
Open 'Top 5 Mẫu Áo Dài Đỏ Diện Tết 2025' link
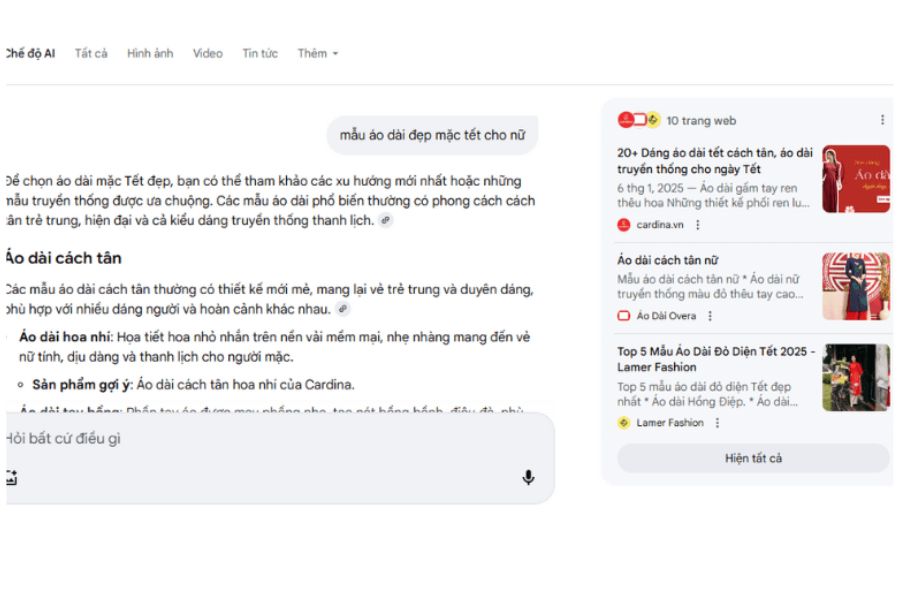pos(716,359)
